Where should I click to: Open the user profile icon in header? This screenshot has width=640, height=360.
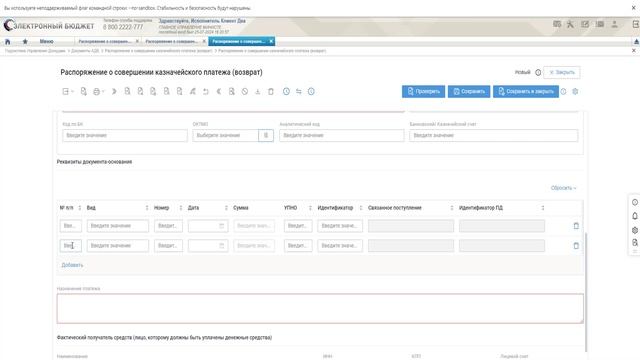click(x=614, y=24)
